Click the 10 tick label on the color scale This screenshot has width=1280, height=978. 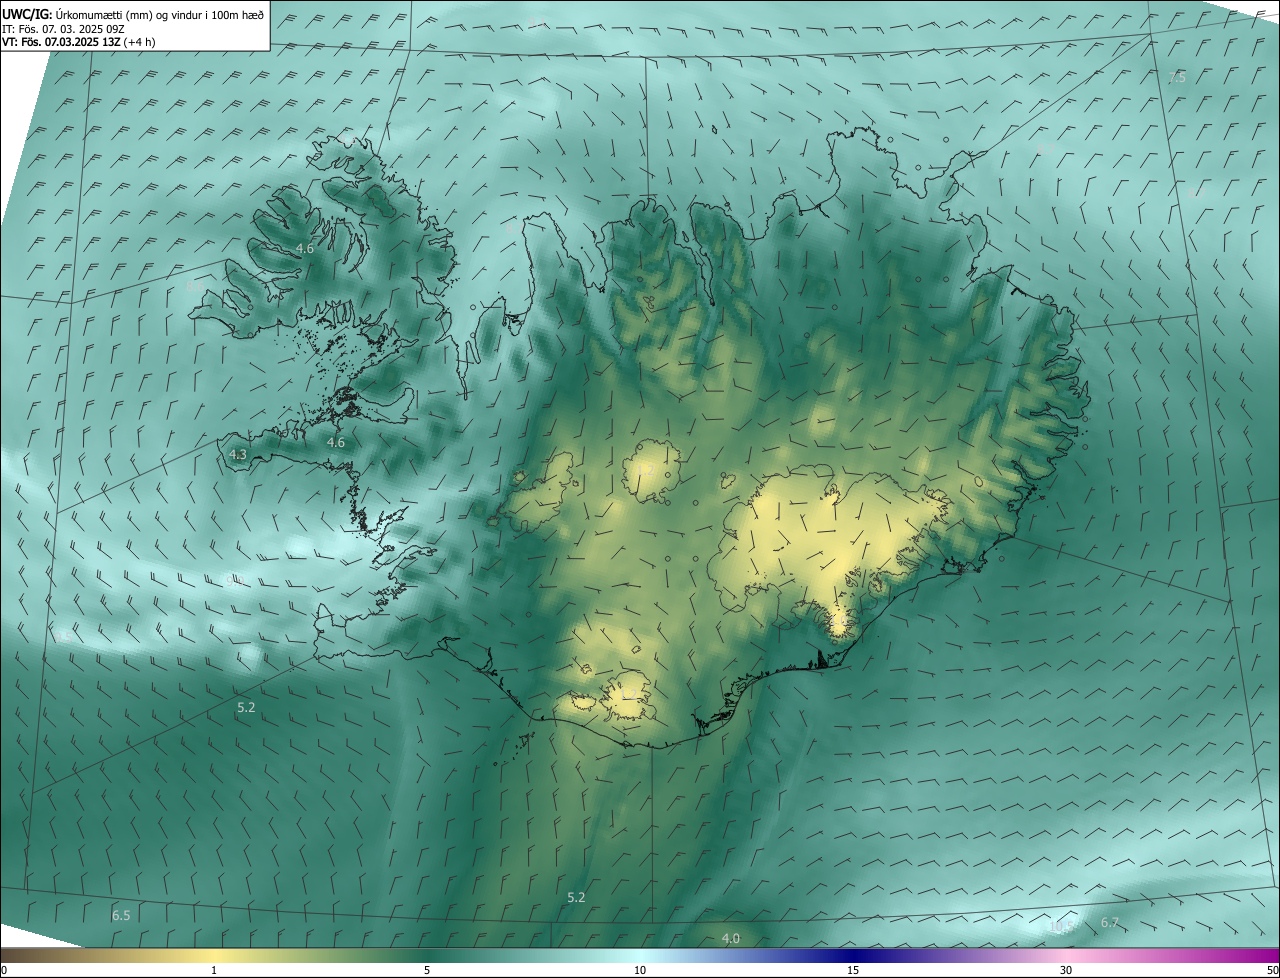pyautogui.click(x=640, y=970)
